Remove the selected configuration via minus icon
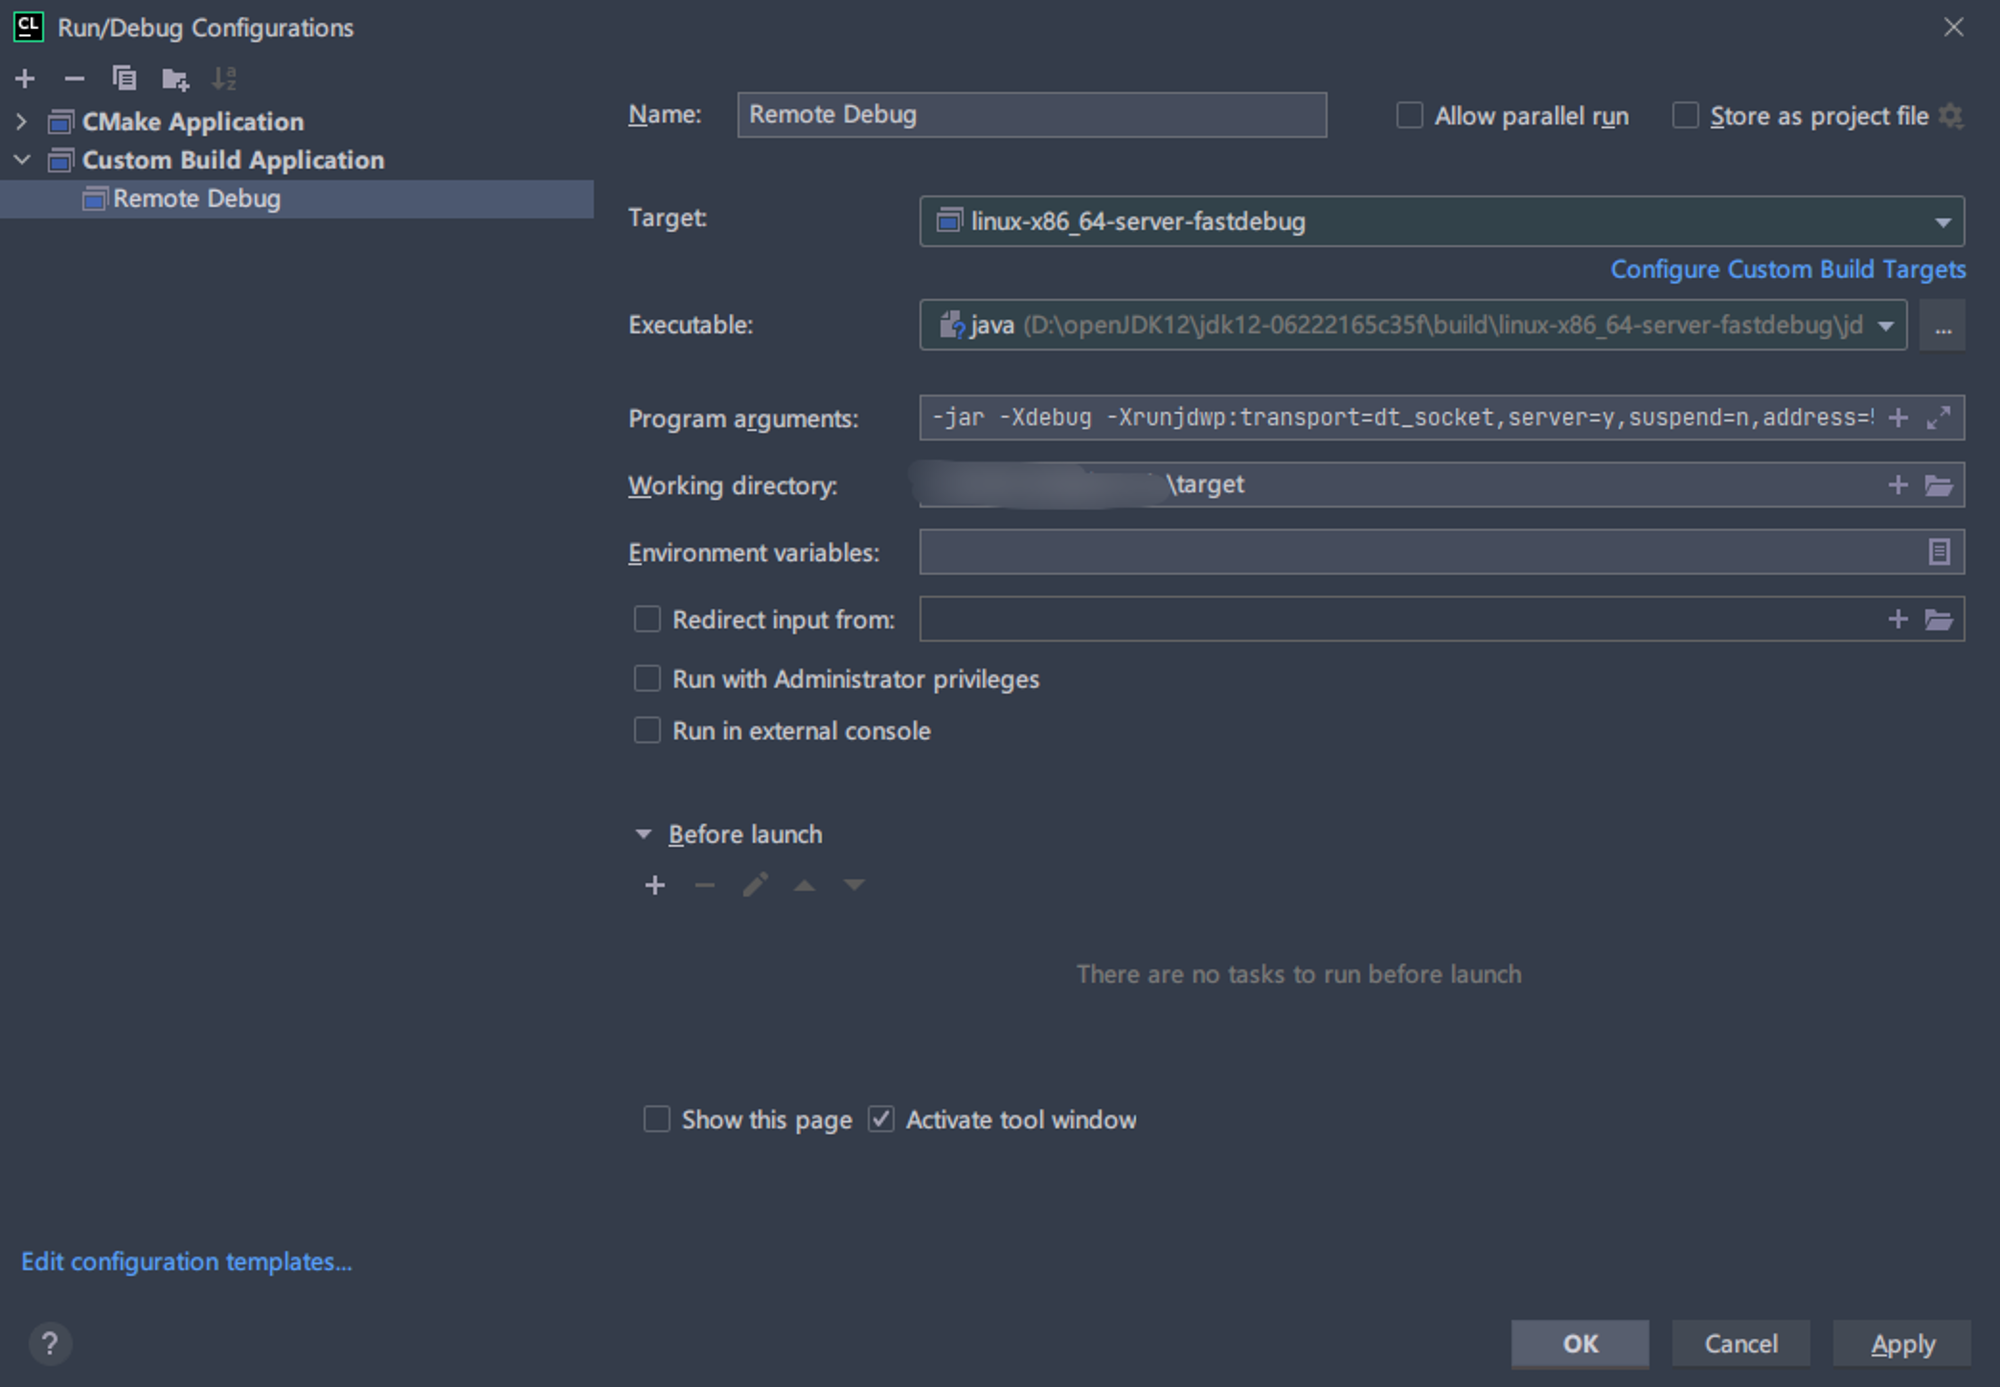 click(x=74, y=78)
